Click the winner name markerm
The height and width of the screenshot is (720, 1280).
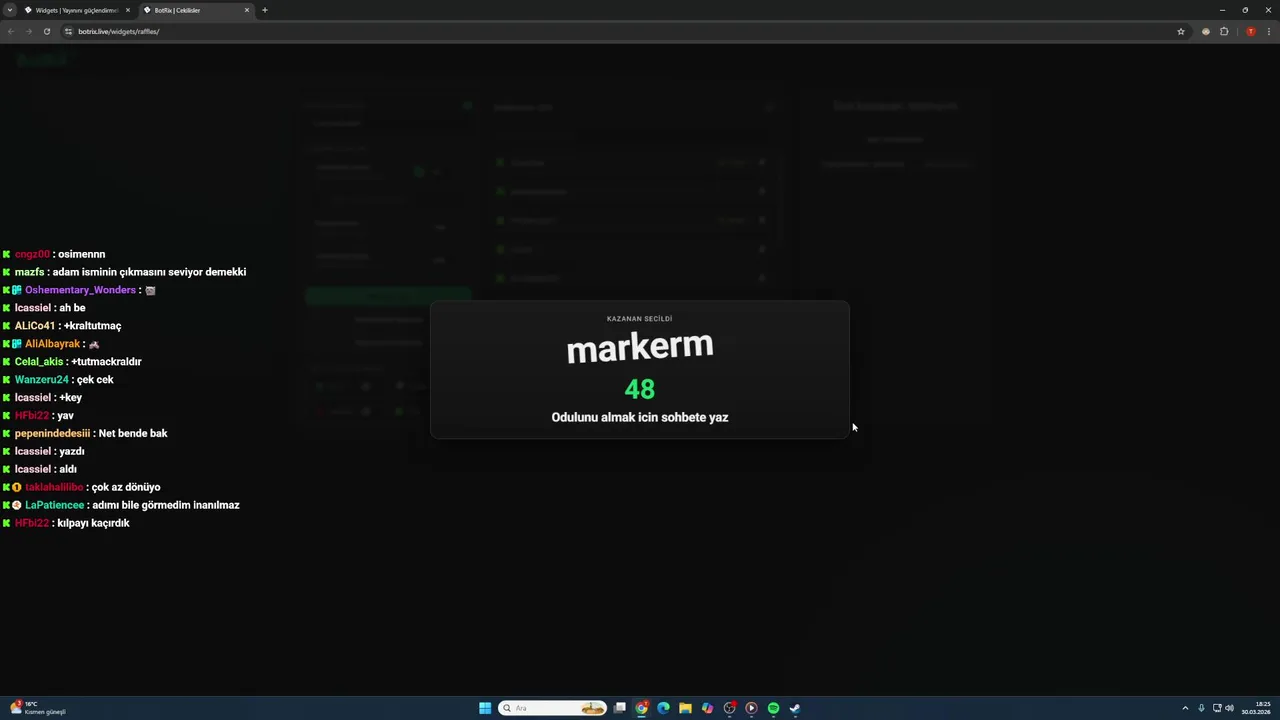coord(640,347)
